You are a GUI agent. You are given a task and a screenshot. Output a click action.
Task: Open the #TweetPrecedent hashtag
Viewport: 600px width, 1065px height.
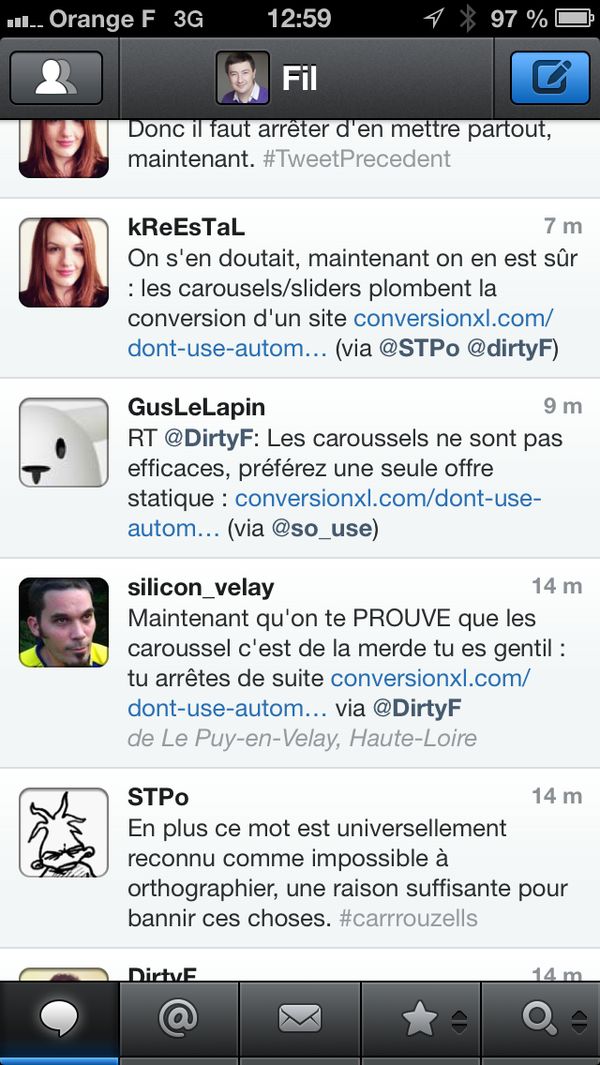tap(356, 159)
